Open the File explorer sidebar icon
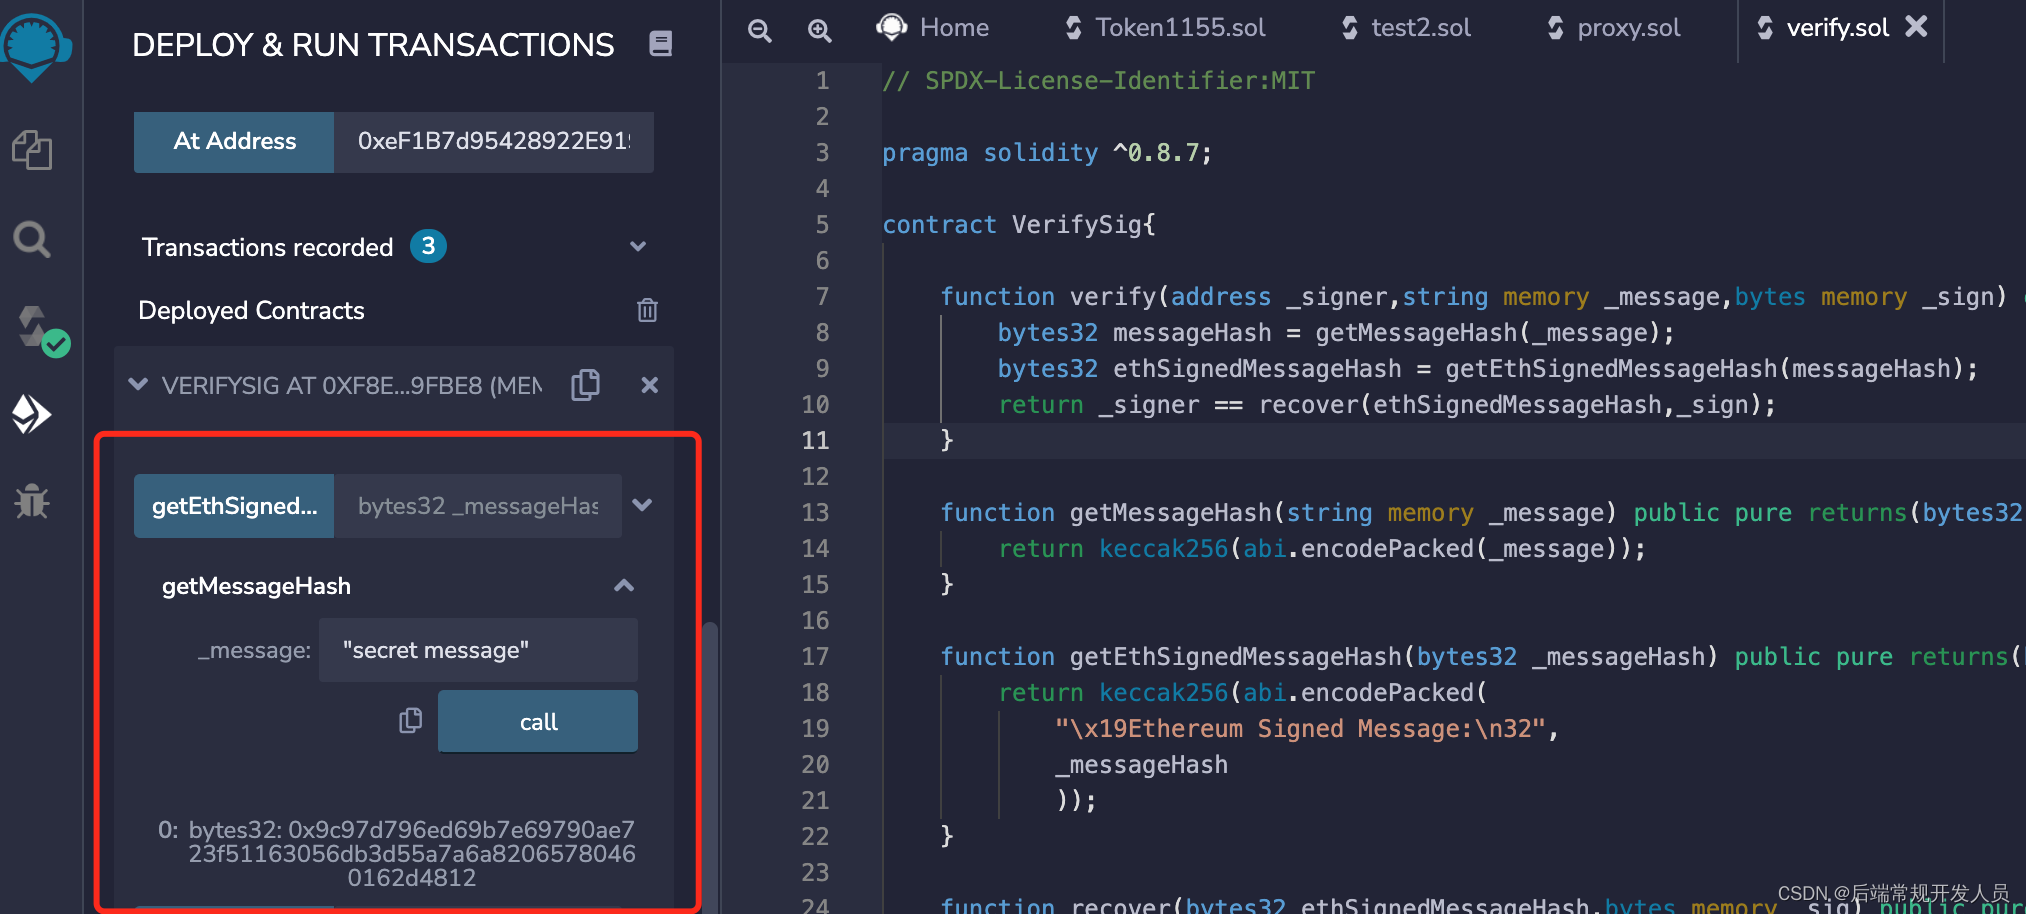This screenshot has height=914, width=2026. pos(32,150)
